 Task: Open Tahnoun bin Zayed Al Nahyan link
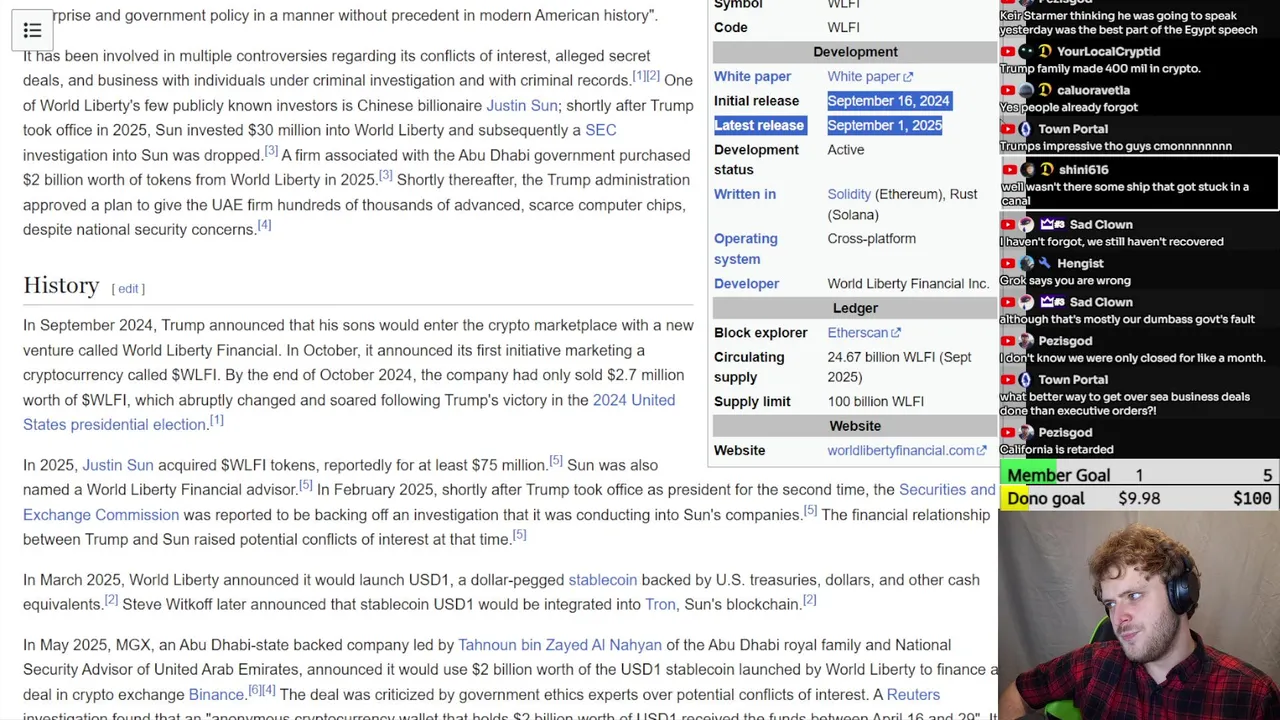coord(560,645)
